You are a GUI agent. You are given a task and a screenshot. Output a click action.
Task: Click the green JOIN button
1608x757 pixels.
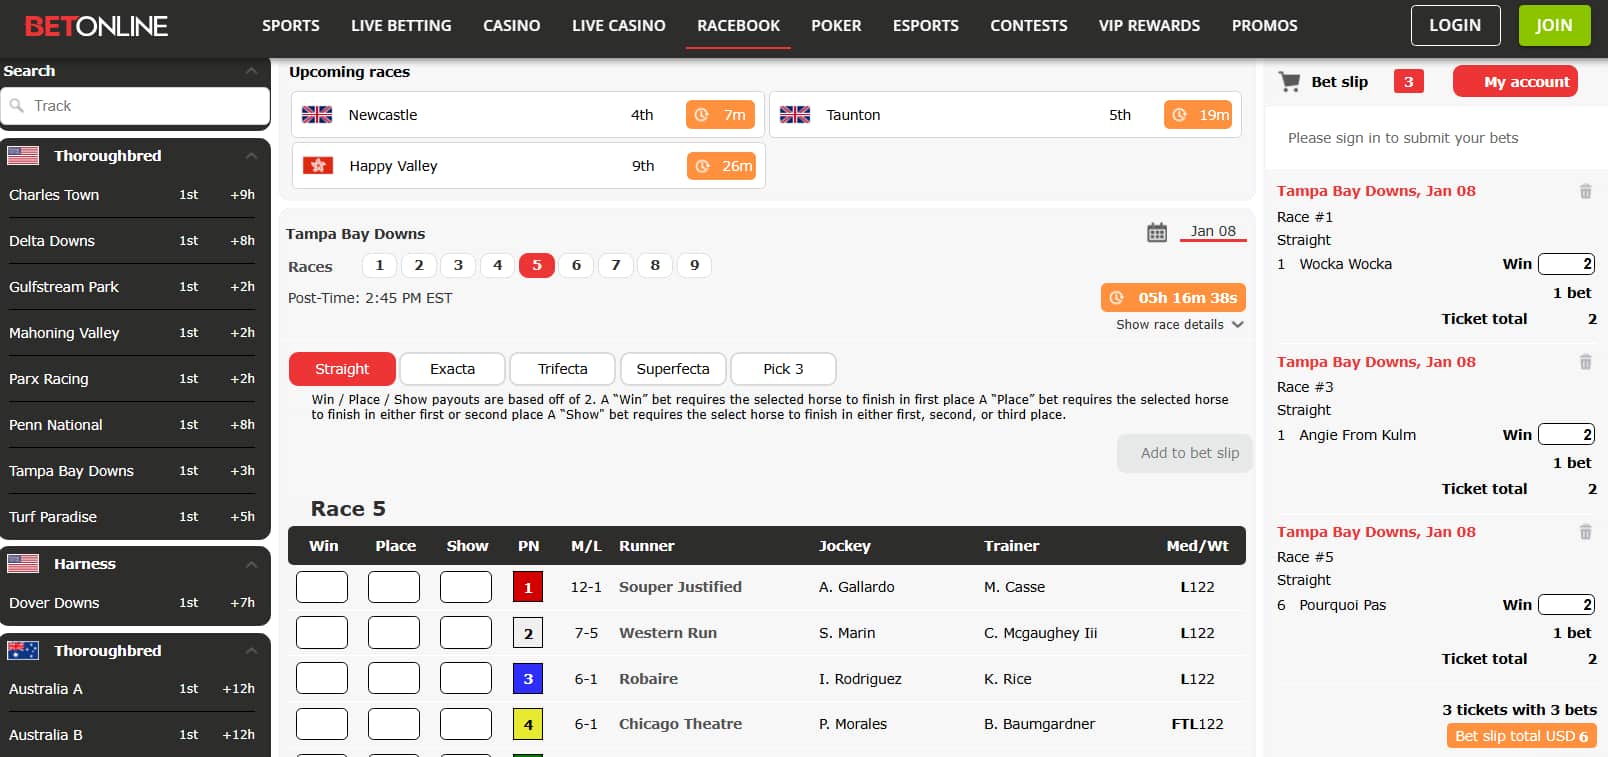pos(1554,26)
